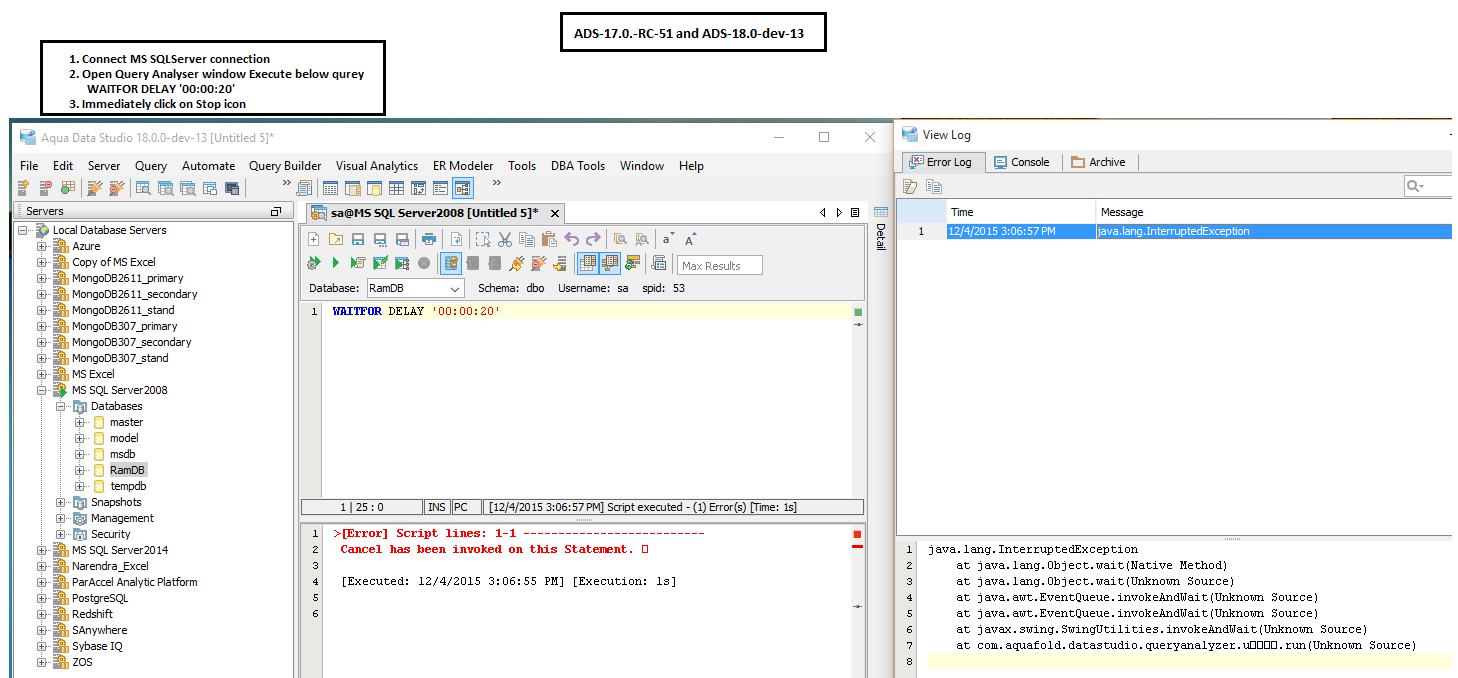Click the Message column header
Screen dimensions: 1458x678
coord(1274,212)
